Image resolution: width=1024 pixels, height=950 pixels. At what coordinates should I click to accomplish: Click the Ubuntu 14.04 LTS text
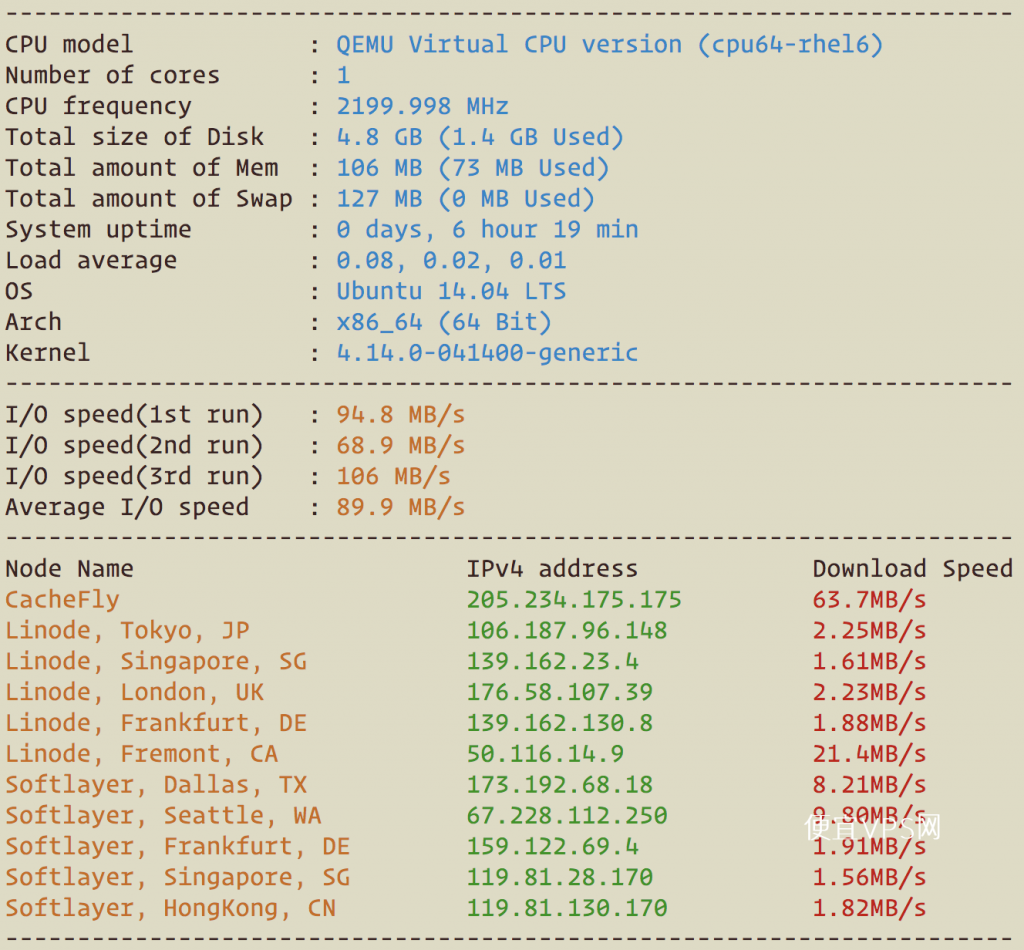tap(451, 291)
